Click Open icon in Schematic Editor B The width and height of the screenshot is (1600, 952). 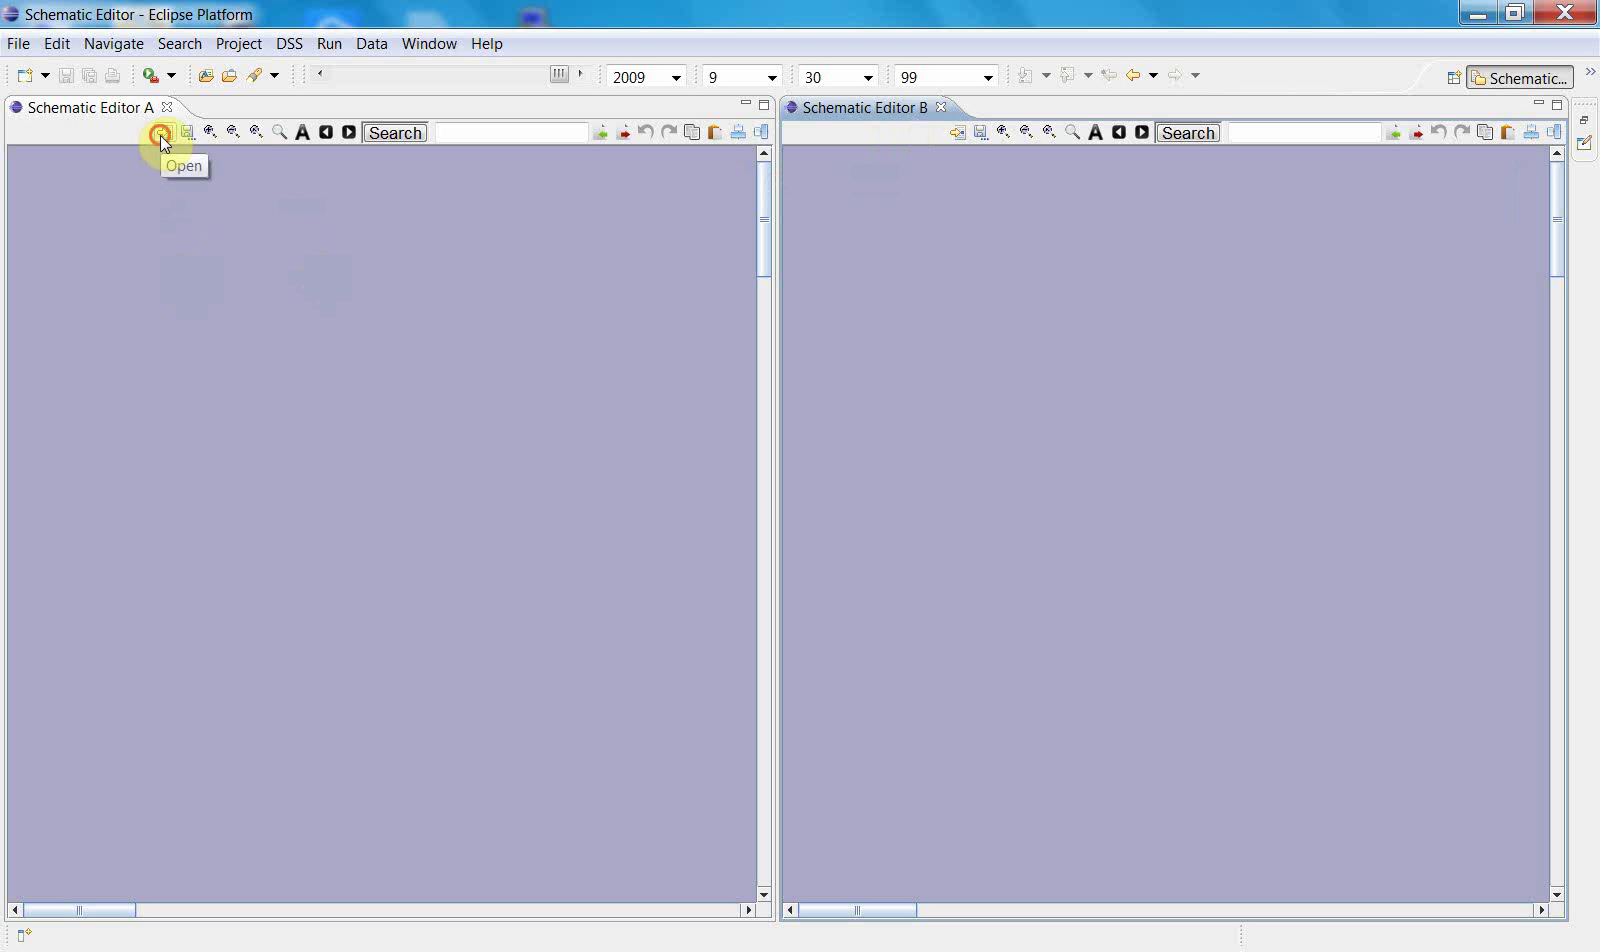(x=957, y=132)
